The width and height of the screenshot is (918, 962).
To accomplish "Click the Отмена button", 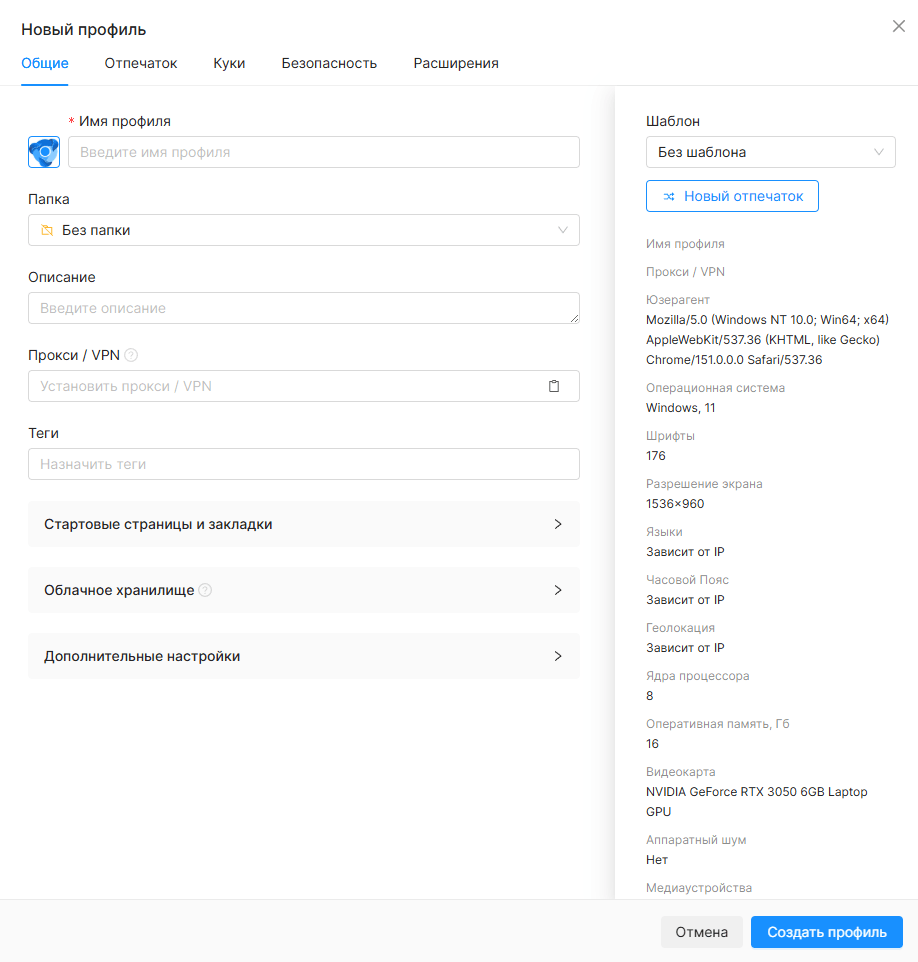I will pos(701,932).
